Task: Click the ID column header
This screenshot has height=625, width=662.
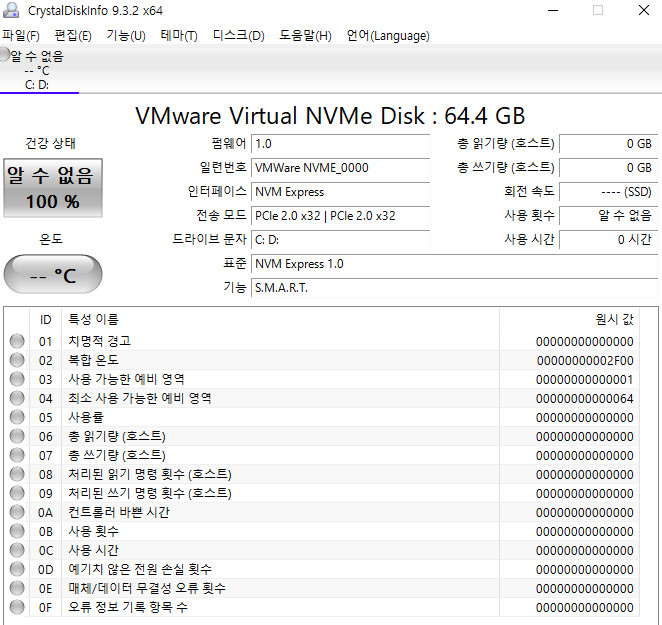Action: 46,320
